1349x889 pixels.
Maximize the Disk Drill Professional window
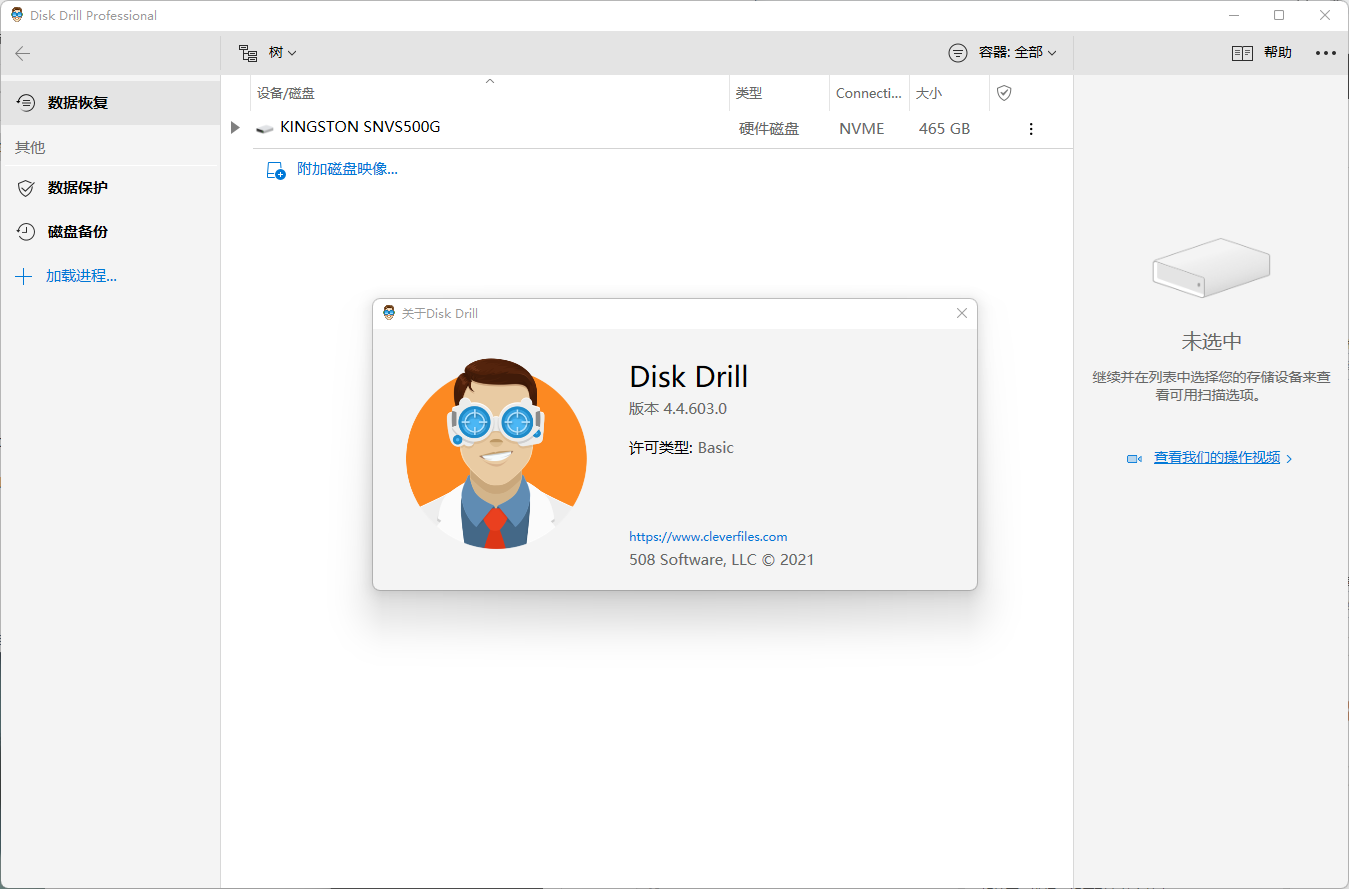(x=1279, y=15)
